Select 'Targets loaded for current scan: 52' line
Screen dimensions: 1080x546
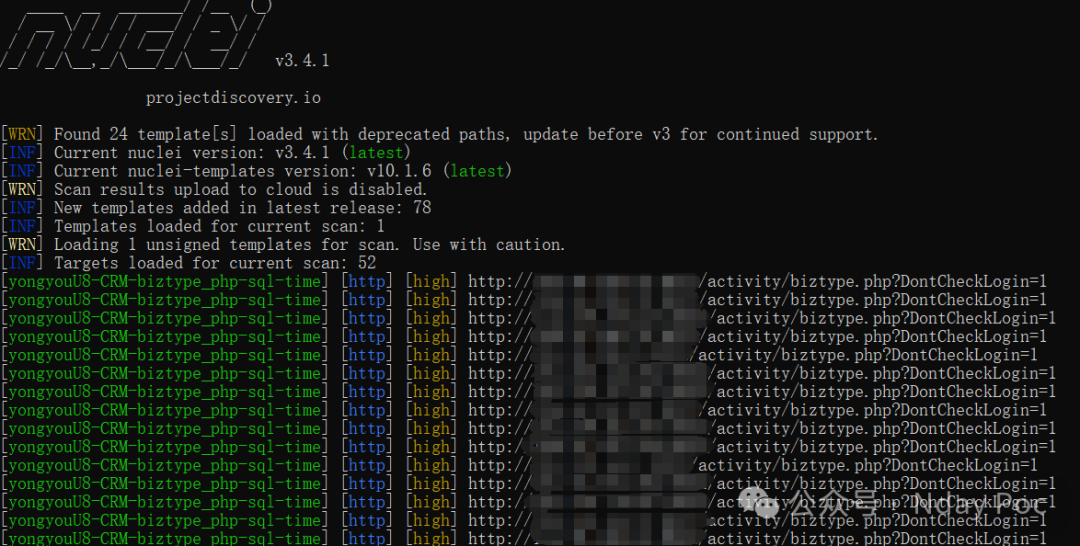[x=188, y=262]
